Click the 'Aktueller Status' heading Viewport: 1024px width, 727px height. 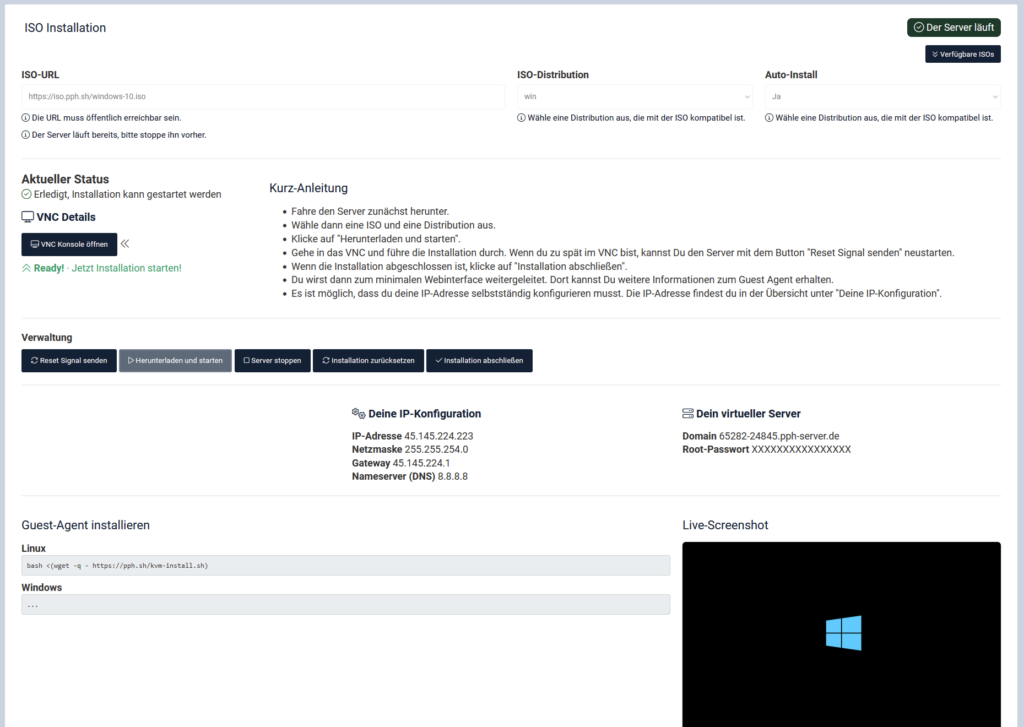pos(65,179)
